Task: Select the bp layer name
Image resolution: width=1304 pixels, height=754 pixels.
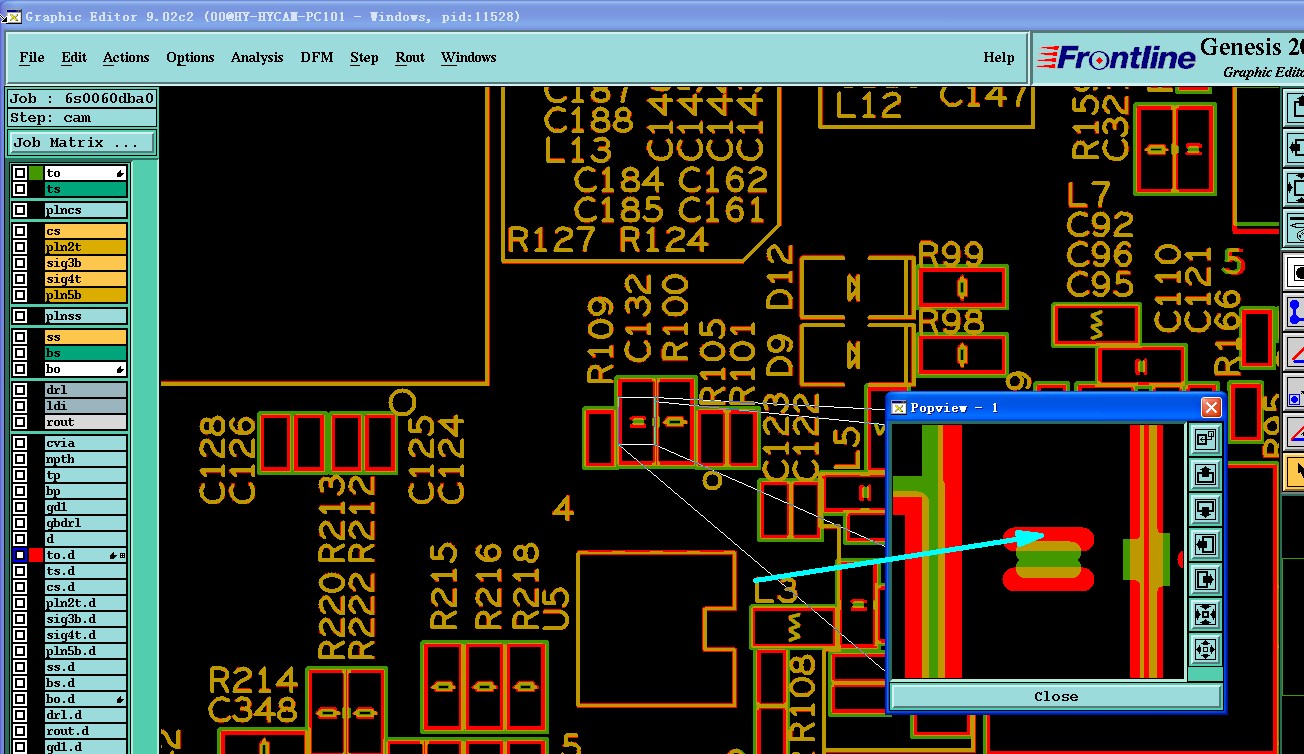Action: 86,491
